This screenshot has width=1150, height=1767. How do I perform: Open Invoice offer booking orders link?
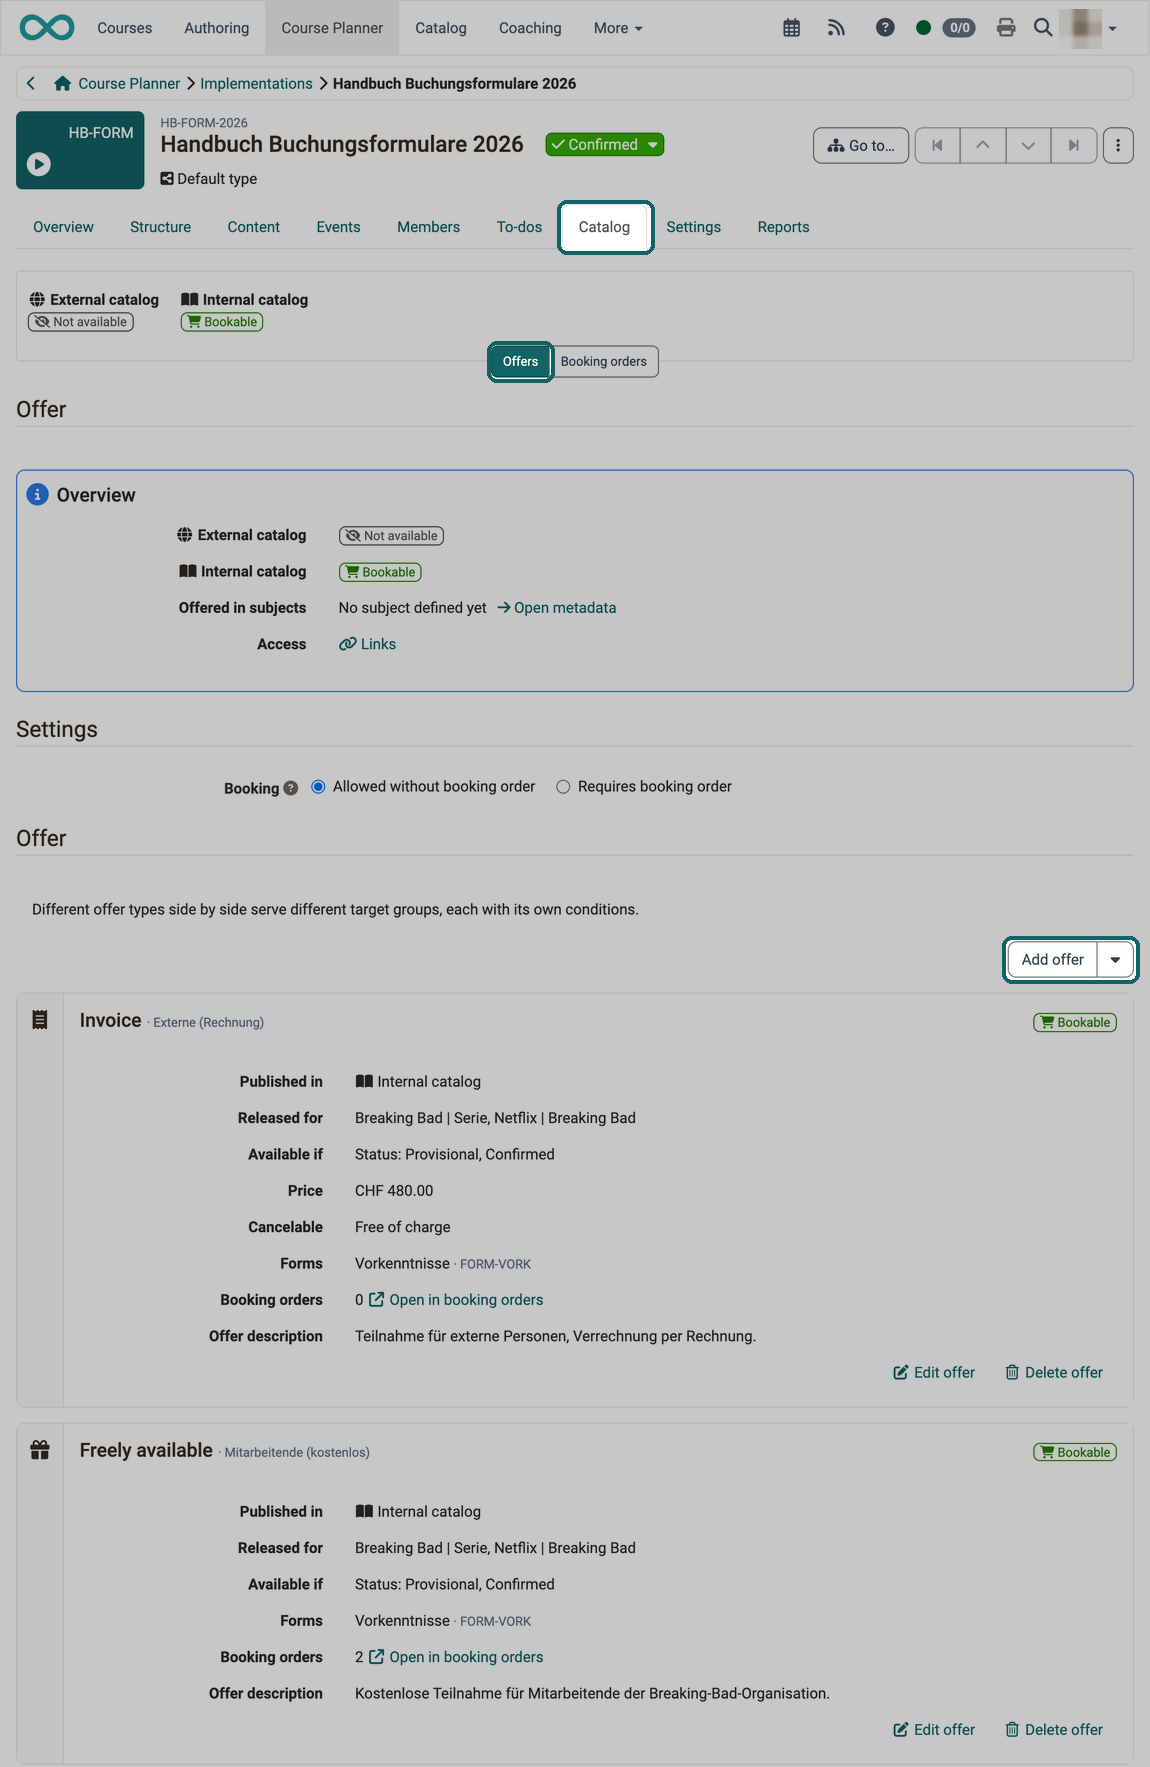456,1300
